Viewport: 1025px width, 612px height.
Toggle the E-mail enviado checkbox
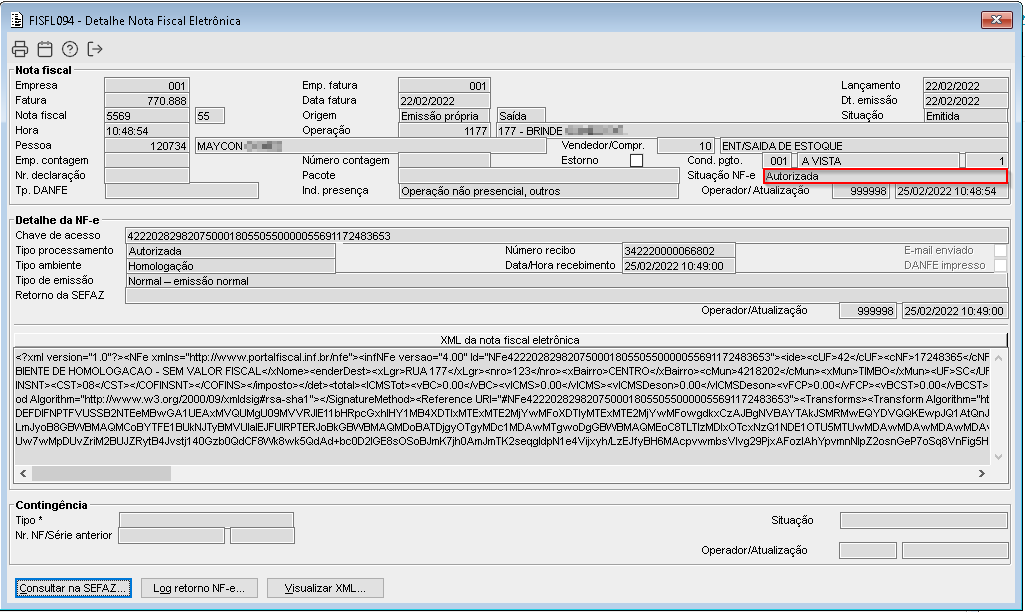pyautogui.click(x=1000, y=250)
